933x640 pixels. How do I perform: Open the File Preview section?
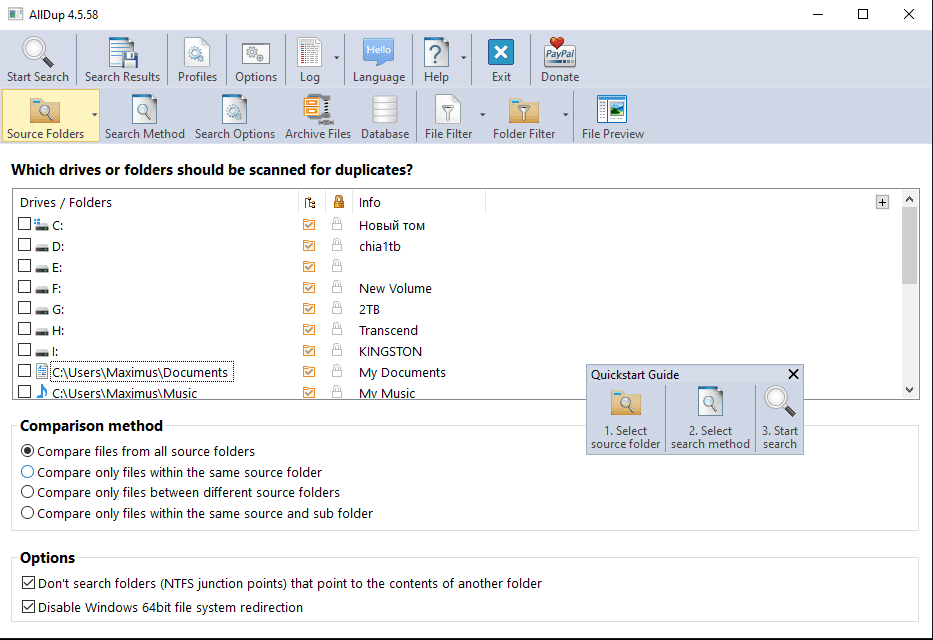612,117
